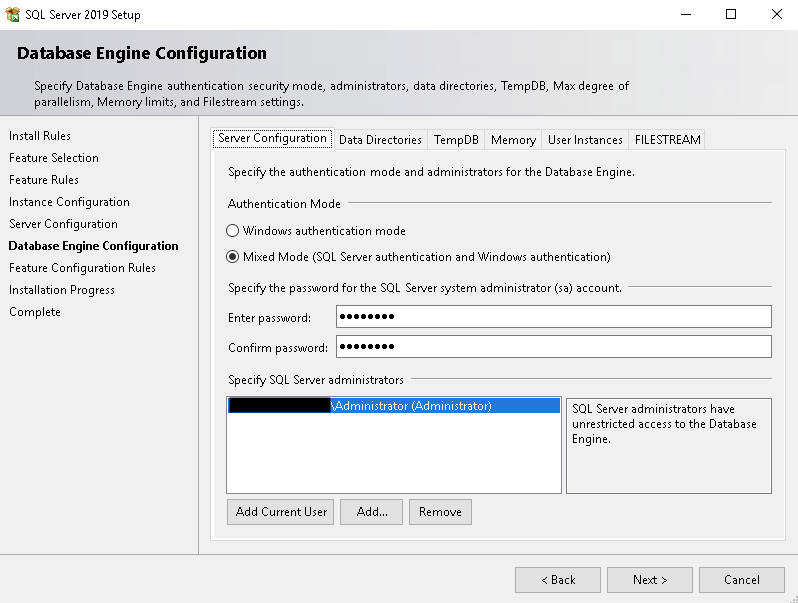The image size is (798, 603).
Task: Switch to the Memory tab
Action: (x=513, y=140)
